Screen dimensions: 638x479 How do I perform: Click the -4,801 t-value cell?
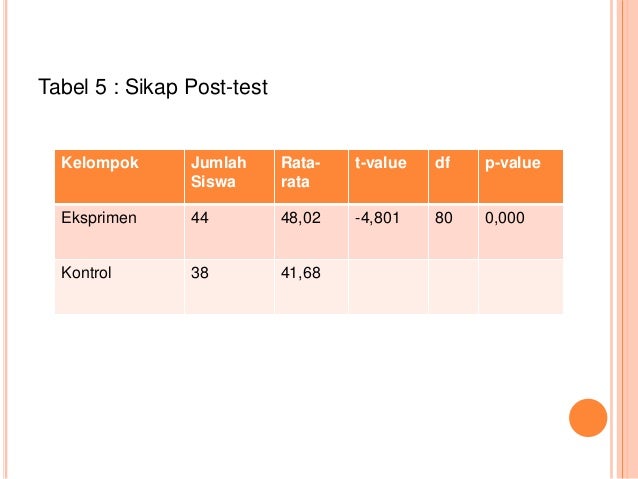tap(388, 232)
